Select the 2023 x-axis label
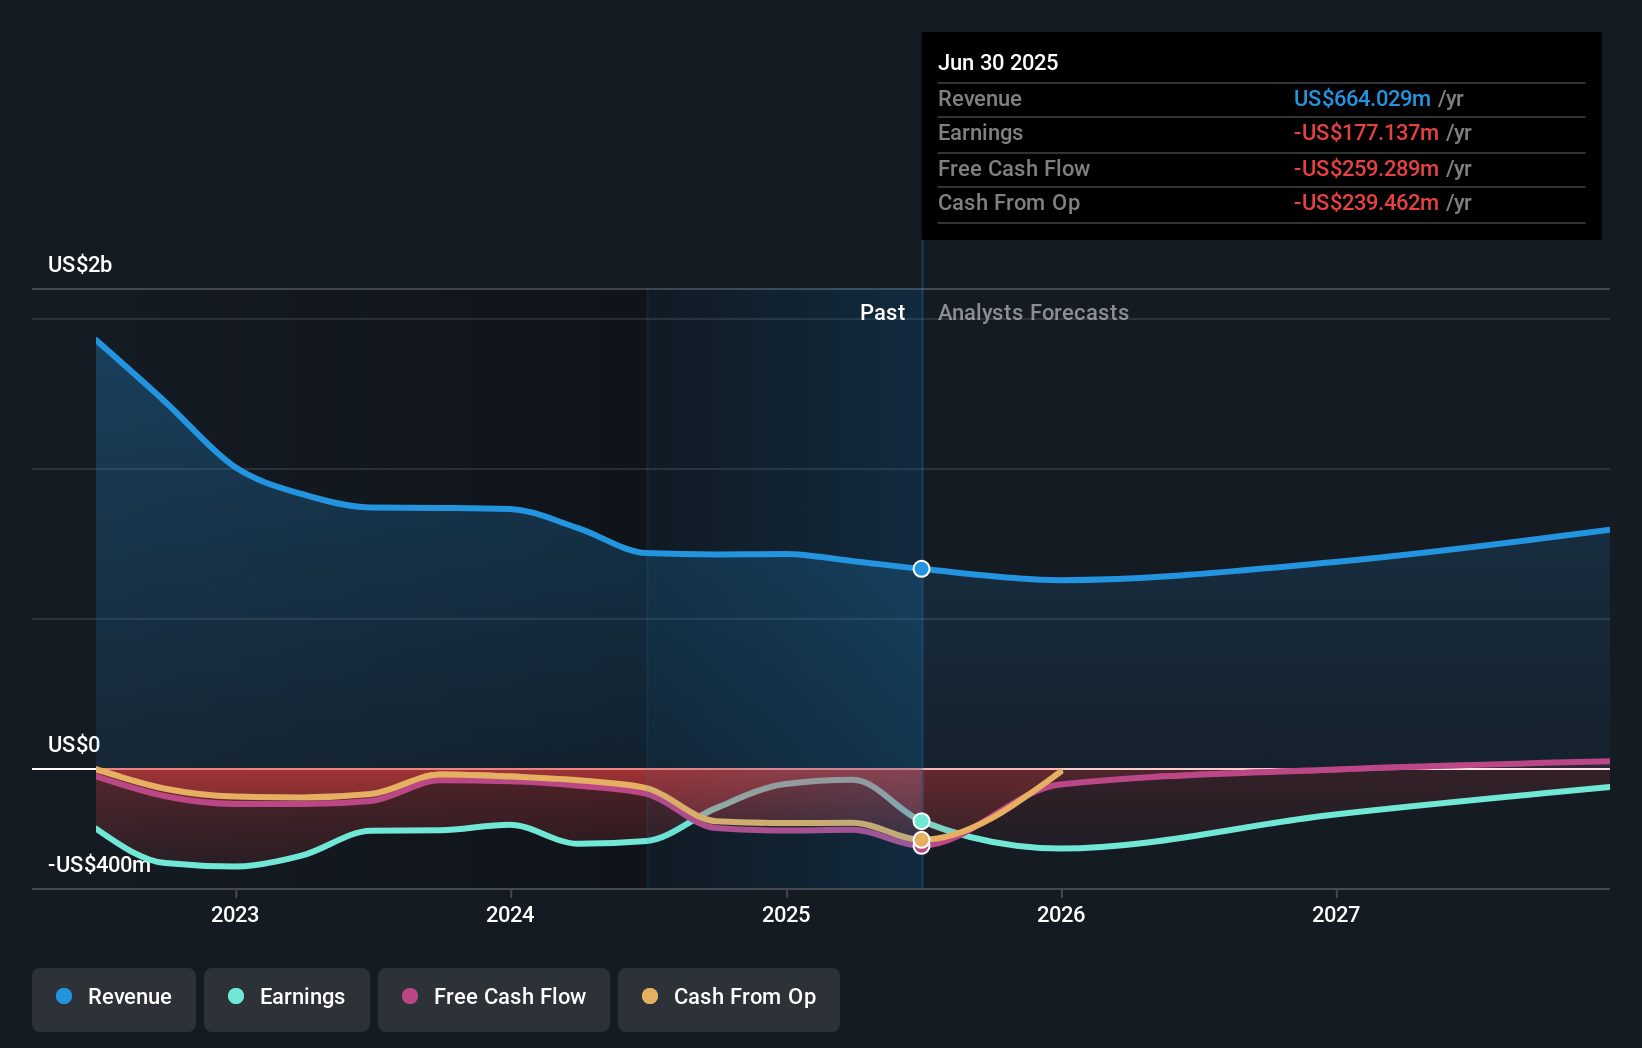Viewport: 1642px width, 1048px height. click(235, 915)
